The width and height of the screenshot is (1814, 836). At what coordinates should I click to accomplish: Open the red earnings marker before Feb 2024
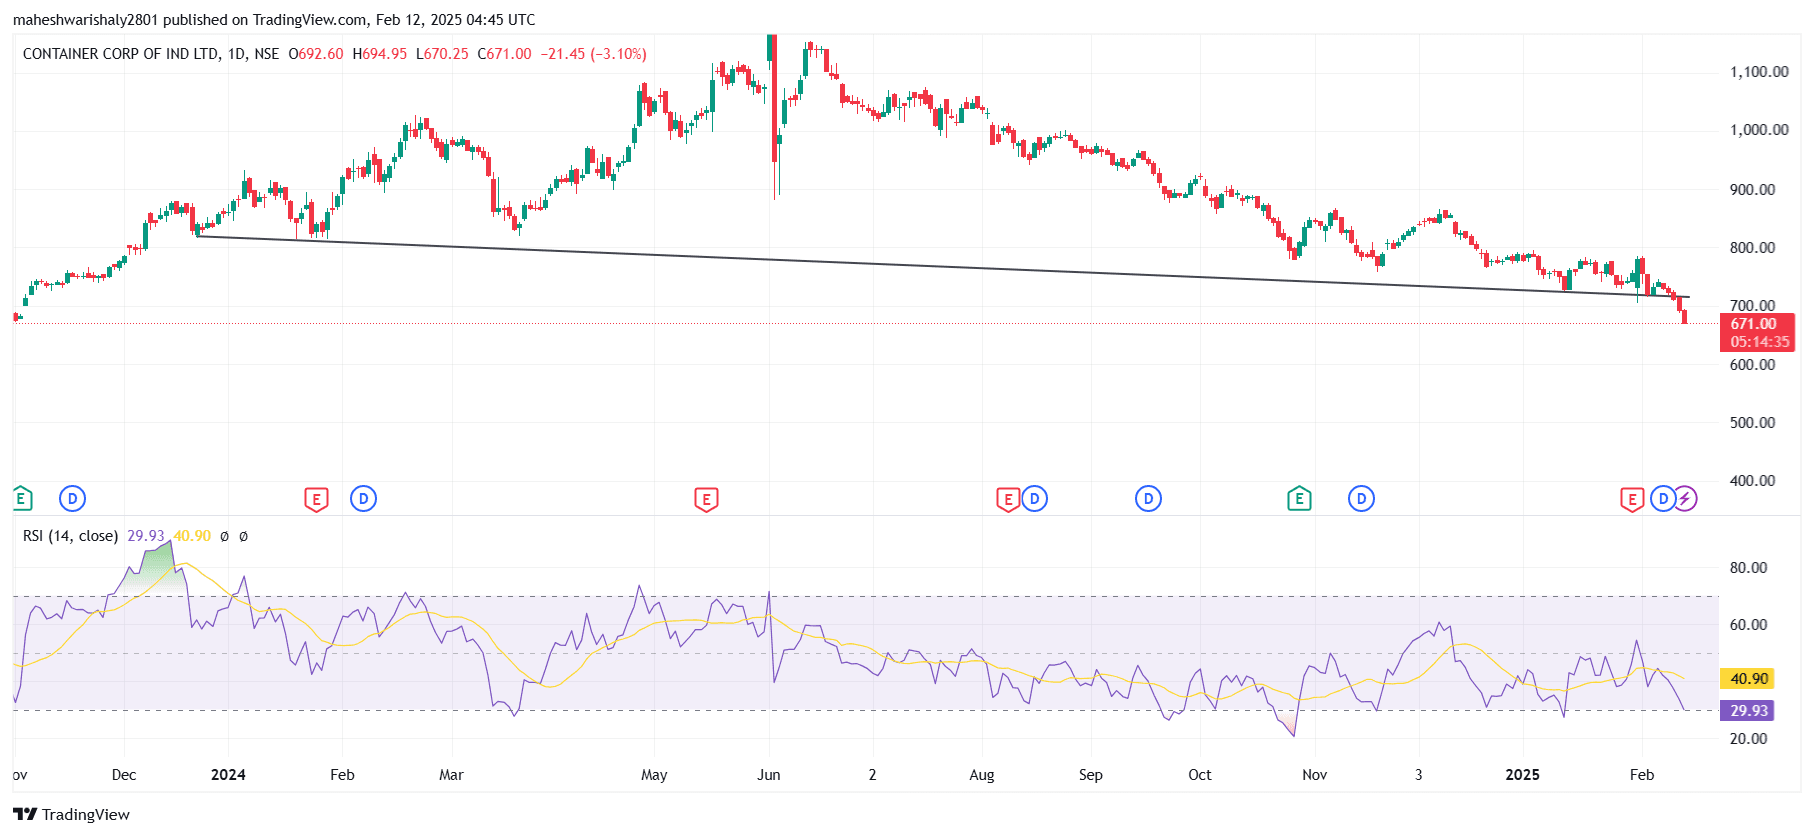tap(316, 499)
